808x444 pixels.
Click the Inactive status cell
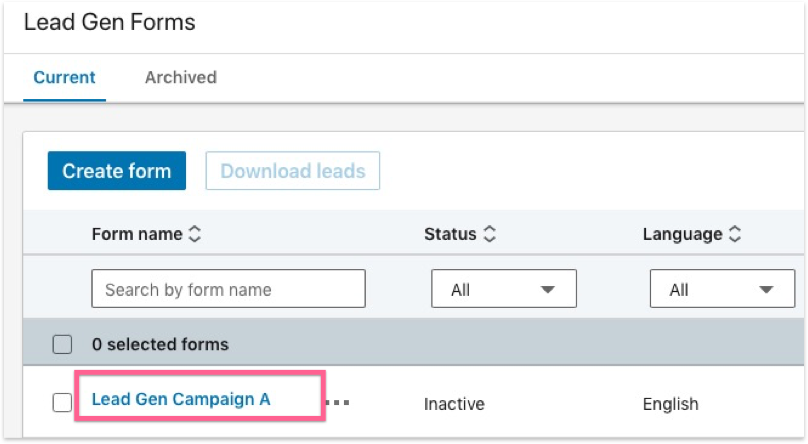pos(454,404)
